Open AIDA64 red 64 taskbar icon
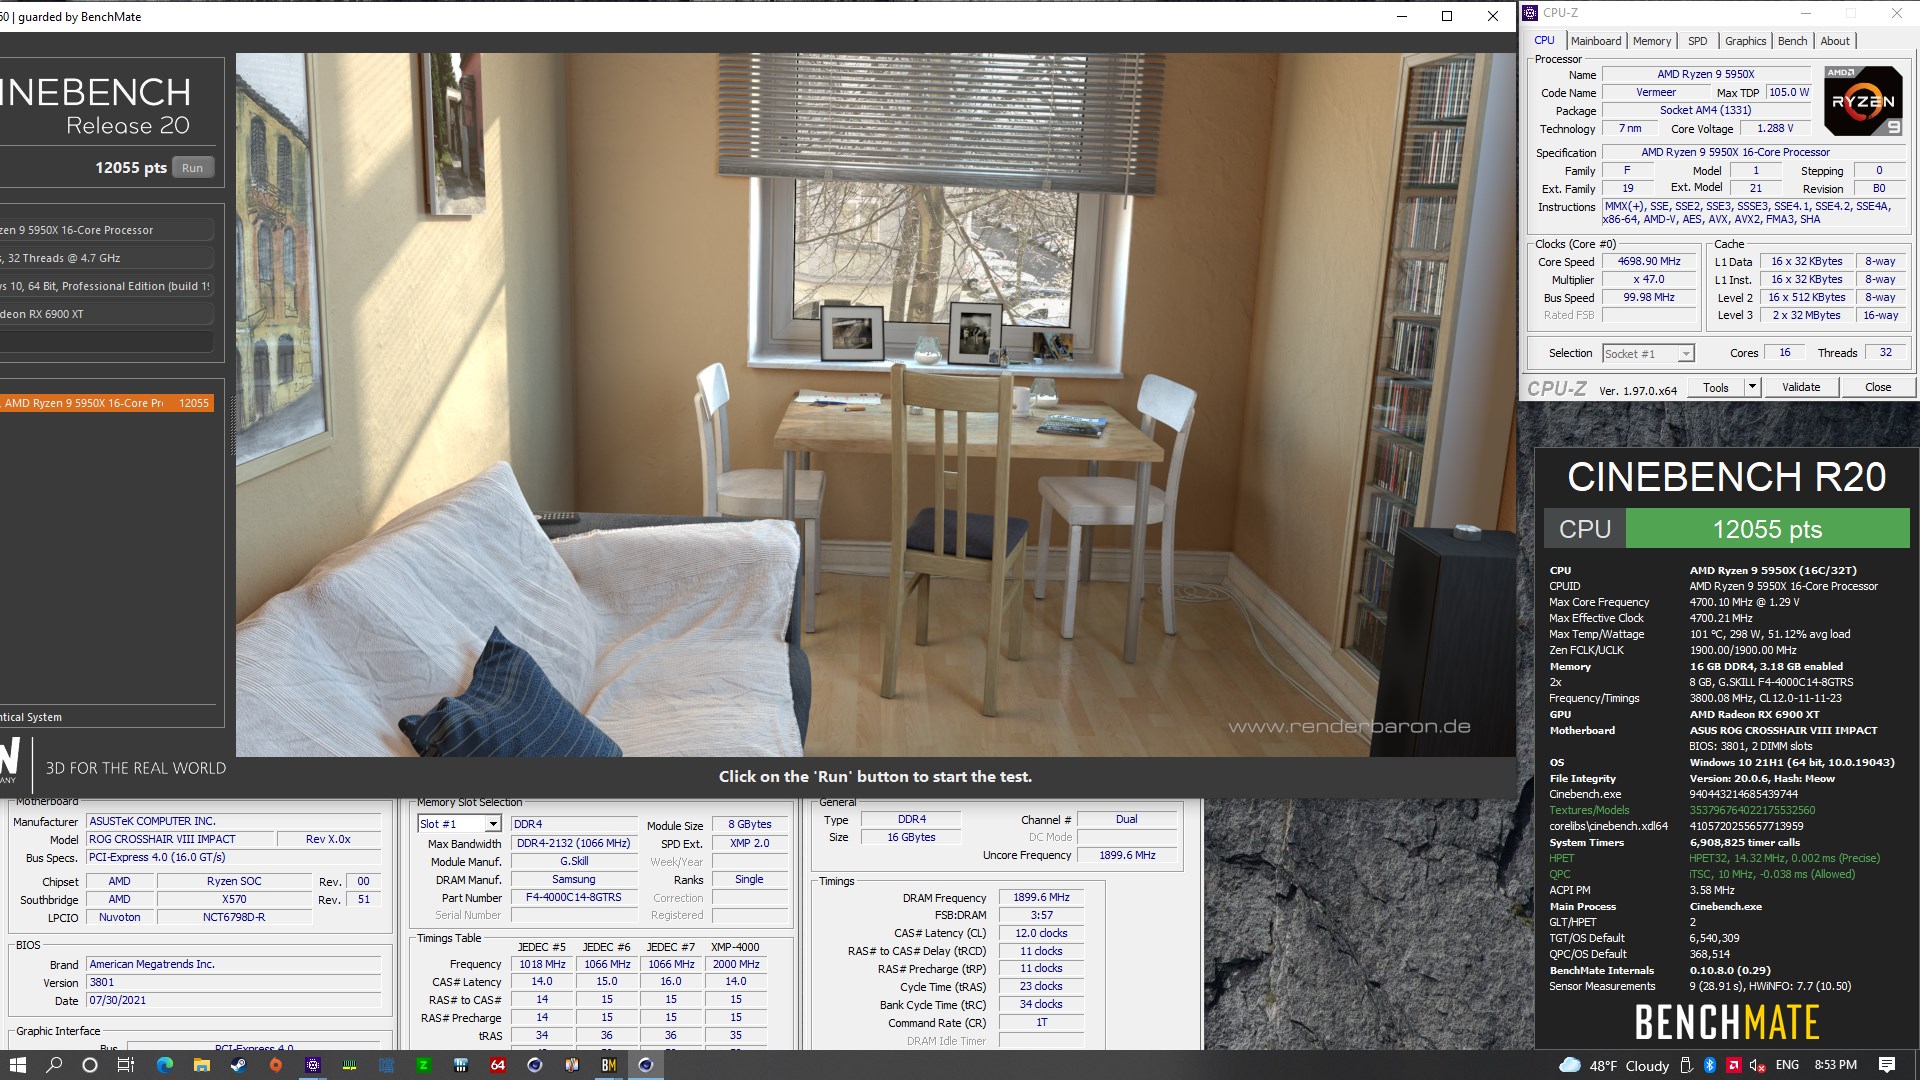Screen dimensions: 1920x1080 pos(497,1065)
